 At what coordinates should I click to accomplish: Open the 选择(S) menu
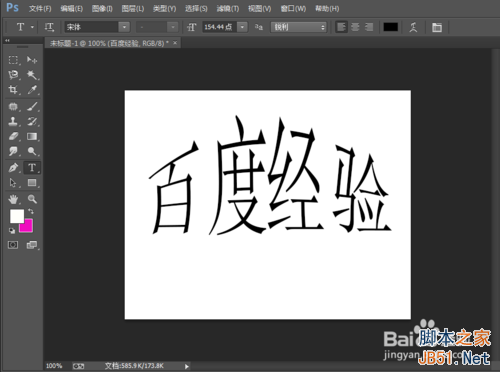[x=196, y=8]
